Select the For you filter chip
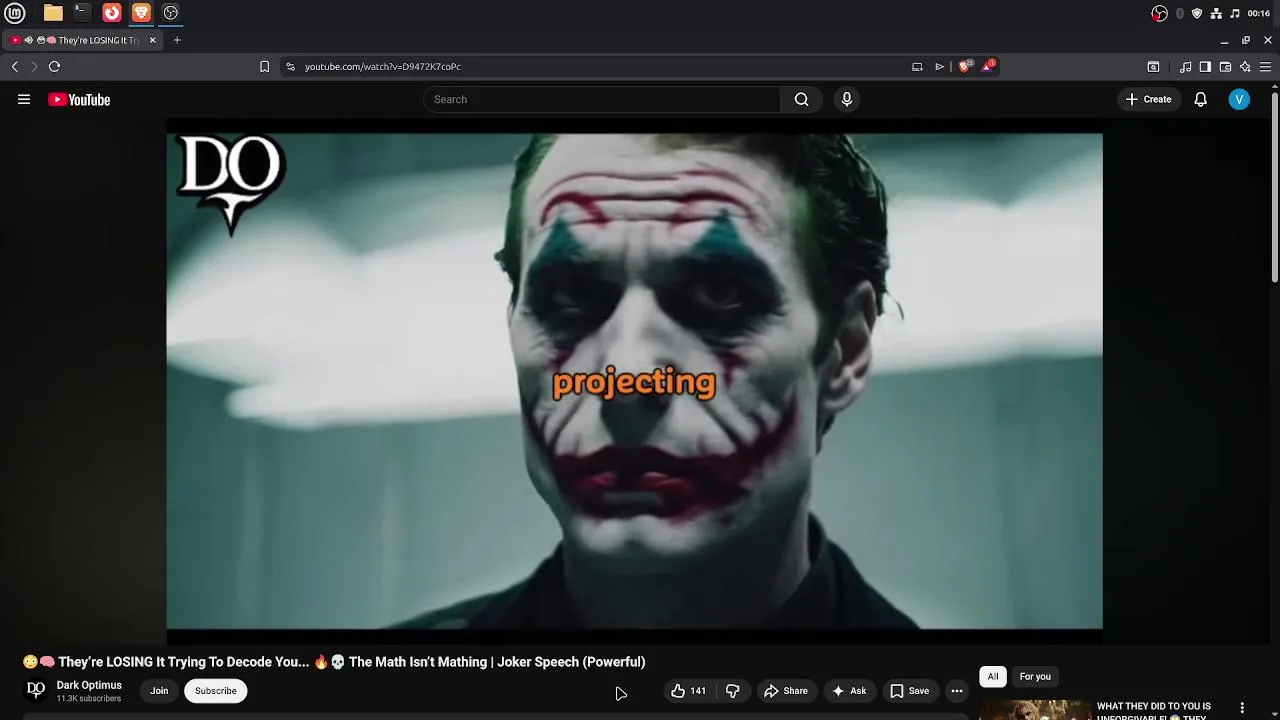 click(1035, 677)
